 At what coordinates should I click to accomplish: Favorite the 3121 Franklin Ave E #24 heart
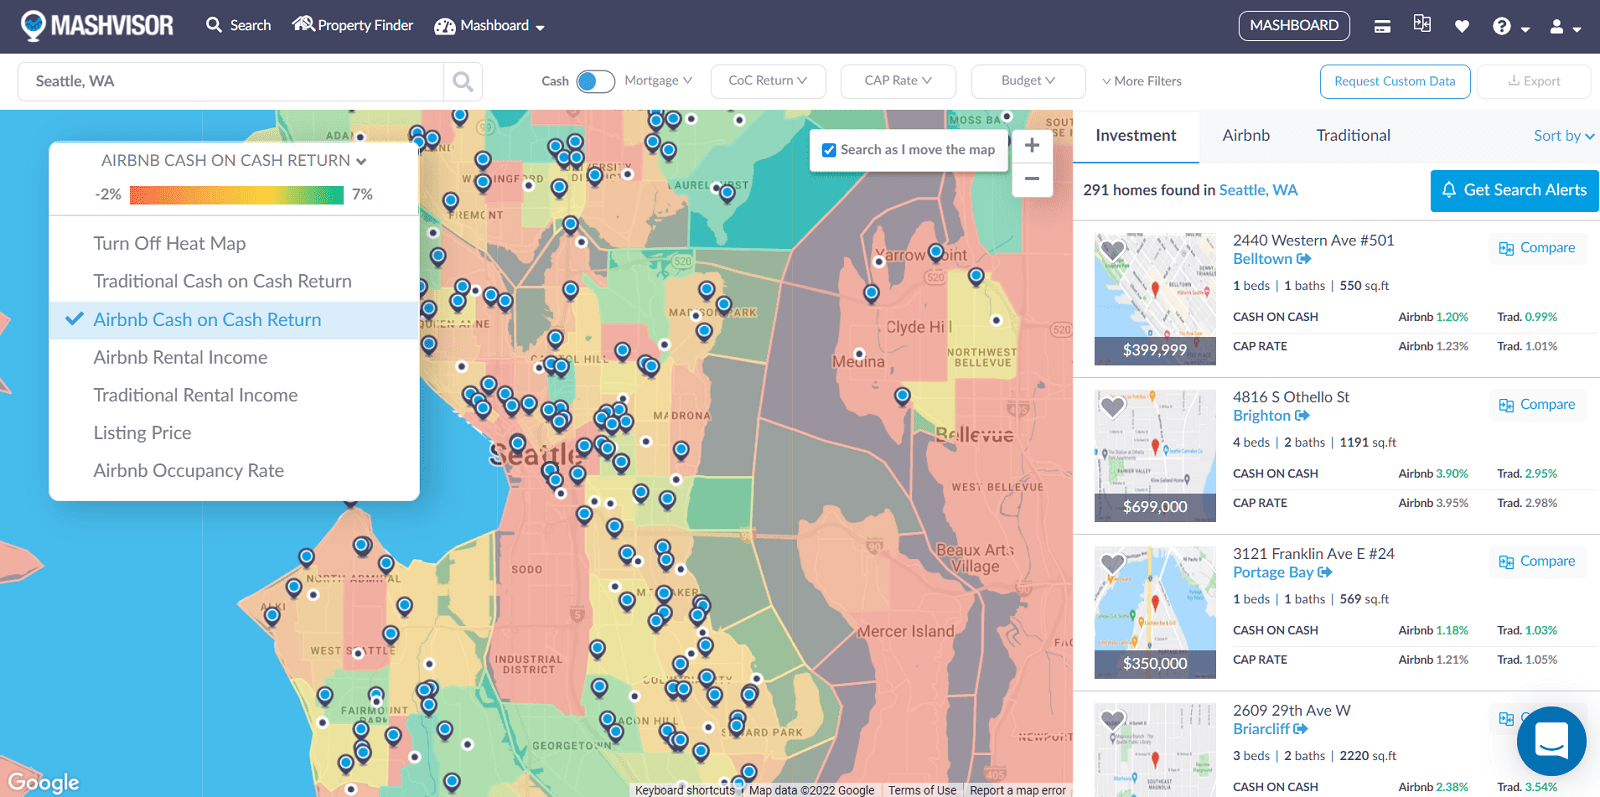(1113, 563)
